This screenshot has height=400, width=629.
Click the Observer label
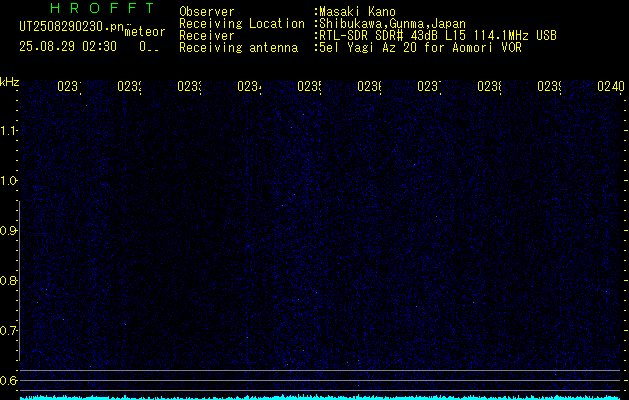tap(207, 12)
